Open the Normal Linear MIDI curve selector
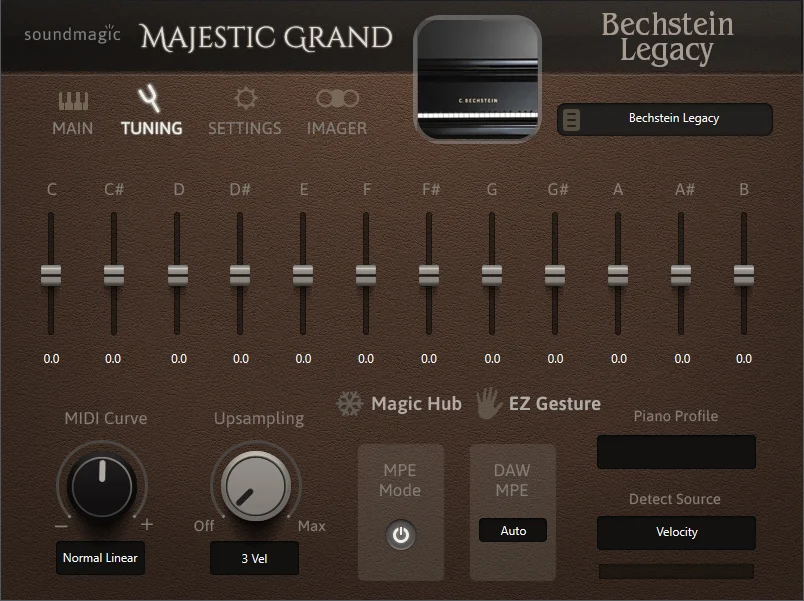 click(x=100, y=558)
